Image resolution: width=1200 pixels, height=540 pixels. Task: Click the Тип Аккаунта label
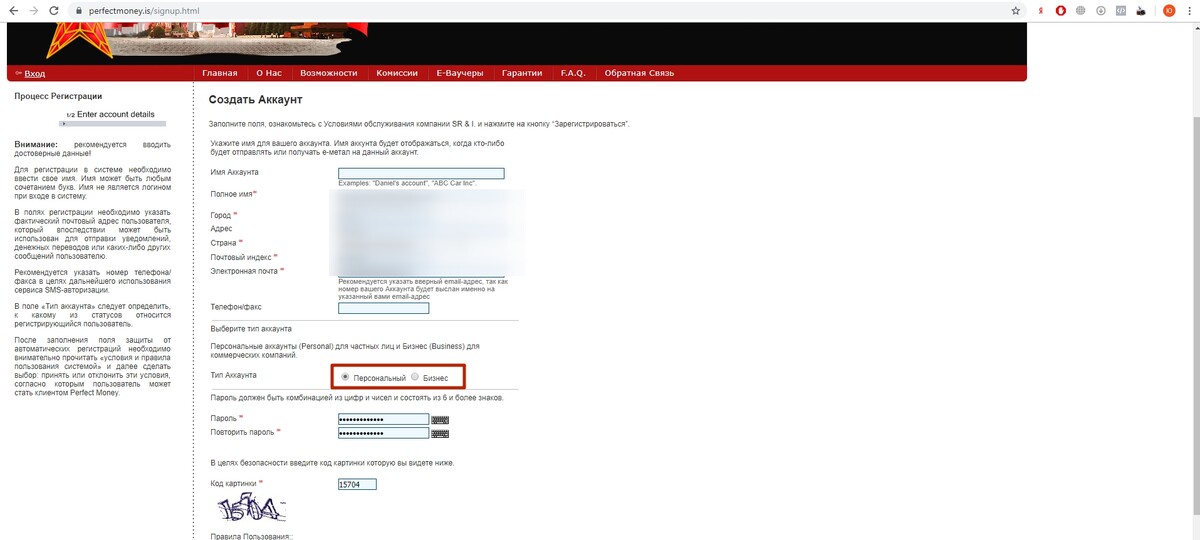[x=233, y=375]
